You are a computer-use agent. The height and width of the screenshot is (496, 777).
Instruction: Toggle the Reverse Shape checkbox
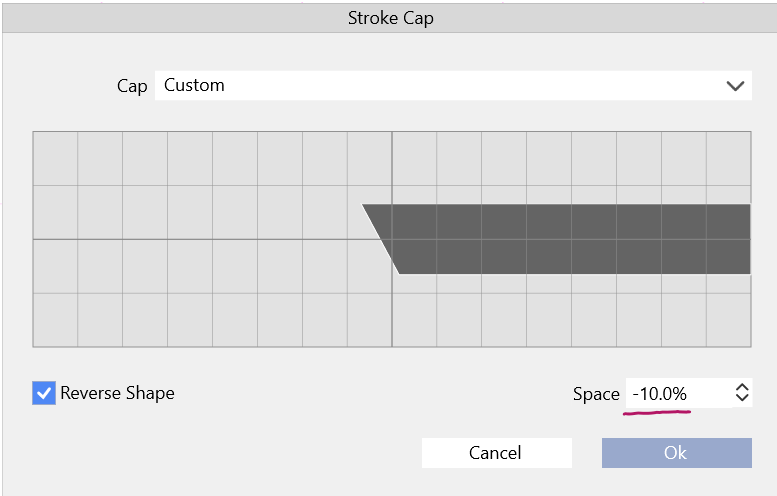(44, 393)
